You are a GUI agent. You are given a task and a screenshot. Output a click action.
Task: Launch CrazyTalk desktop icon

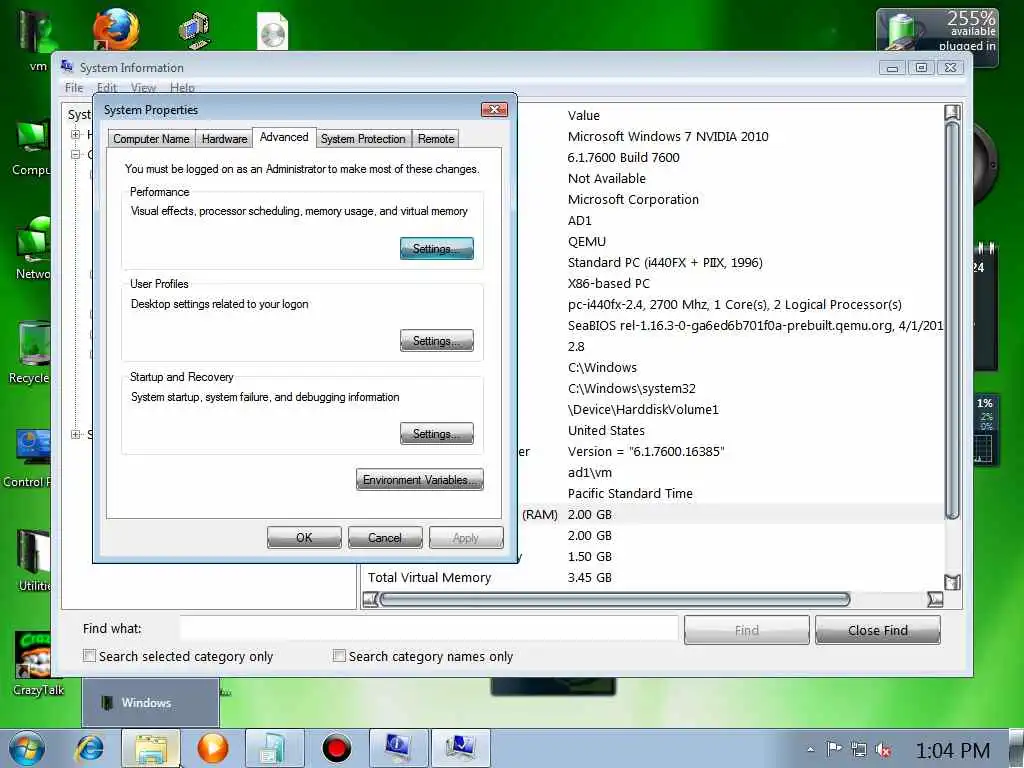(38, 664)
